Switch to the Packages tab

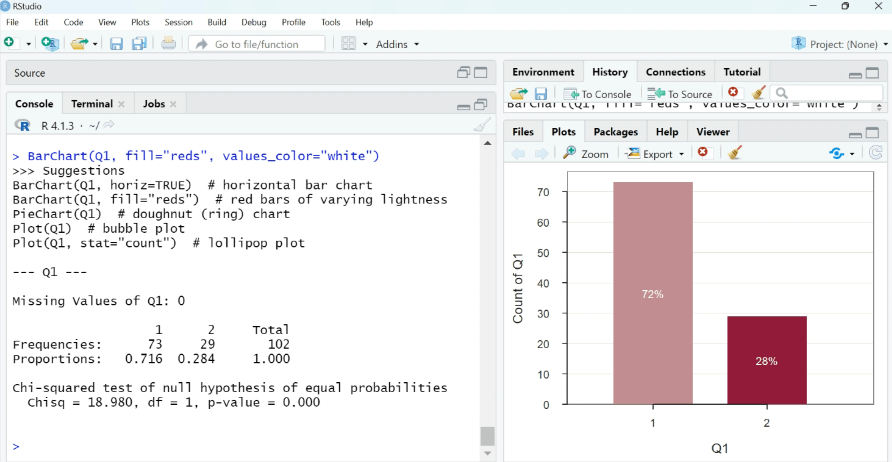[x=615, y=132]
